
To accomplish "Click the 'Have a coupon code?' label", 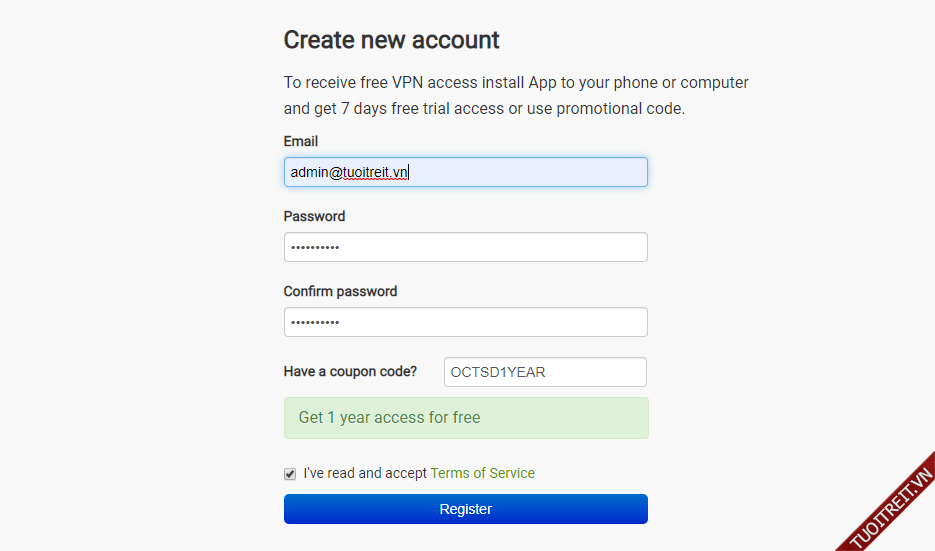I will click(350, 371).
